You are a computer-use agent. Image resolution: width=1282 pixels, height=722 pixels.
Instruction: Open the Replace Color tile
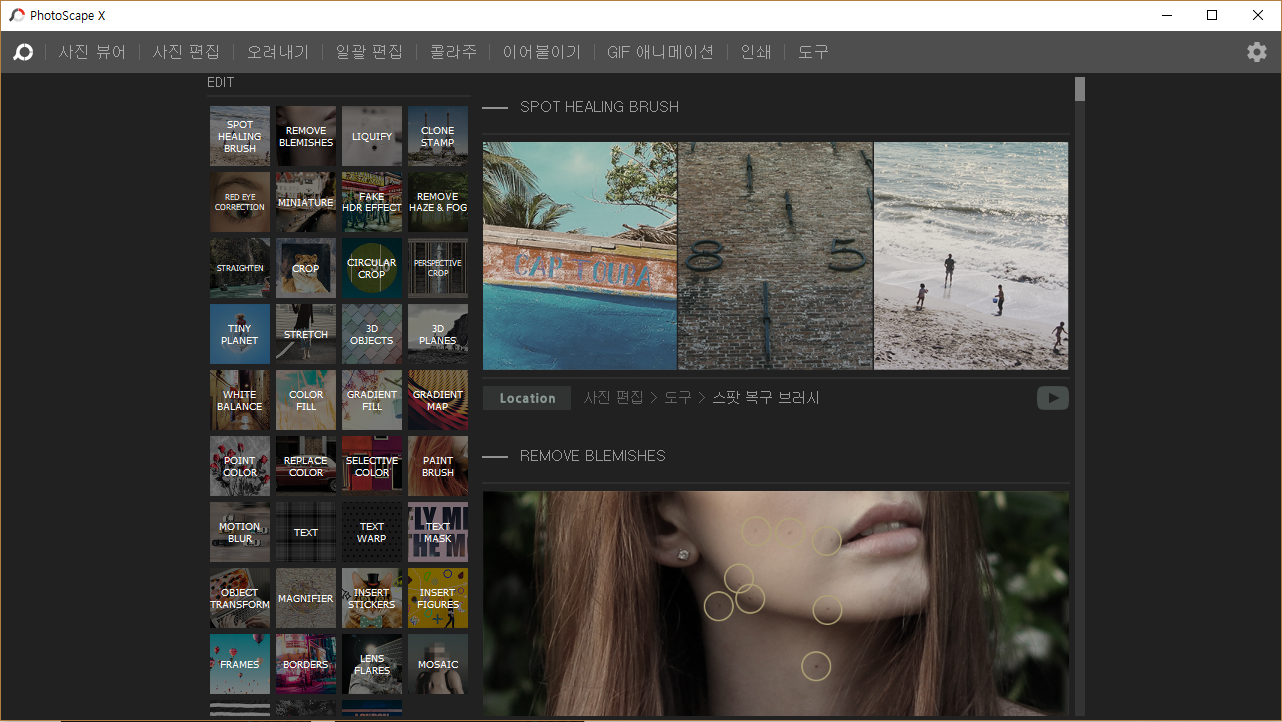point(306,466)
